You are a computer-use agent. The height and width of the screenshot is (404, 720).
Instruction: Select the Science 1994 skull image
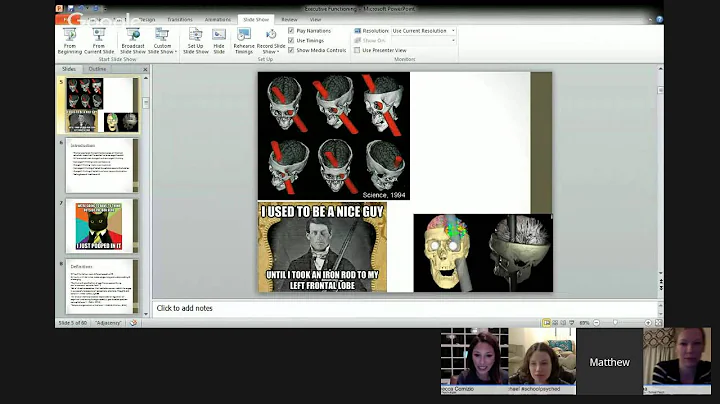point(334,136)
